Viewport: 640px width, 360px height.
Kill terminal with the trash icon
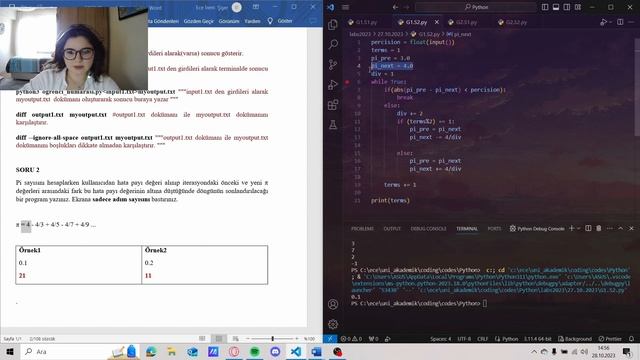pyautogui.click(x=598, y=228)
